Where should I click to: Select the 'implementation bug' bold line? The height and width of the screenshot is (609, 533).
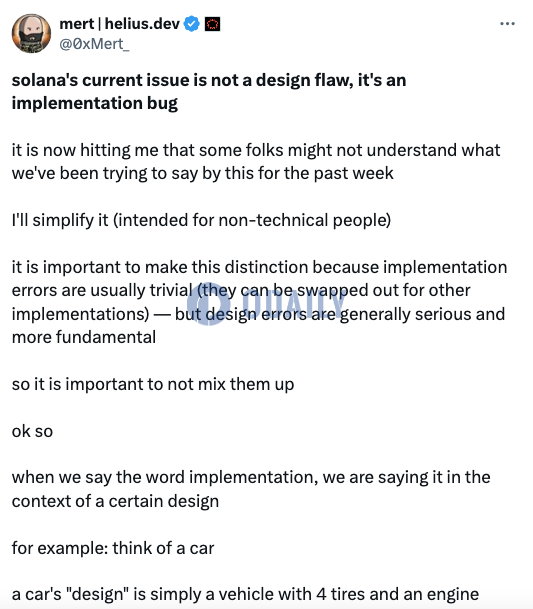tap(94, 103)
